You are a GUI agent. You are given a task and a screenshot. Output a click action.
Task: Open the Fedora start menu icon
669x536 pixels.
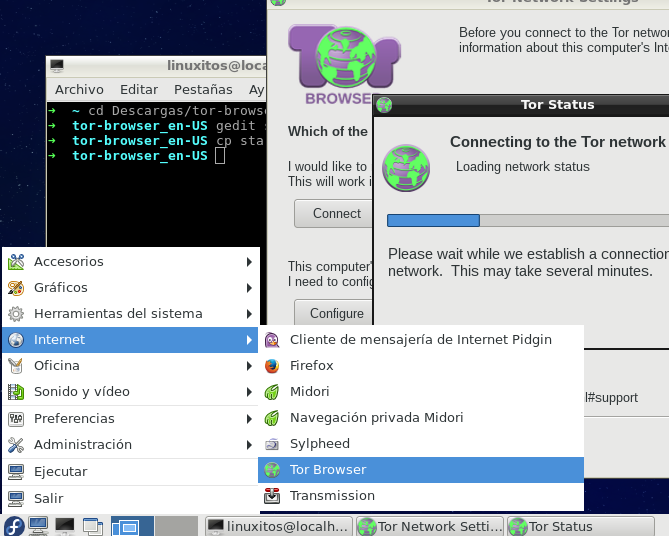pyautogui.click(x=14, y=526)
